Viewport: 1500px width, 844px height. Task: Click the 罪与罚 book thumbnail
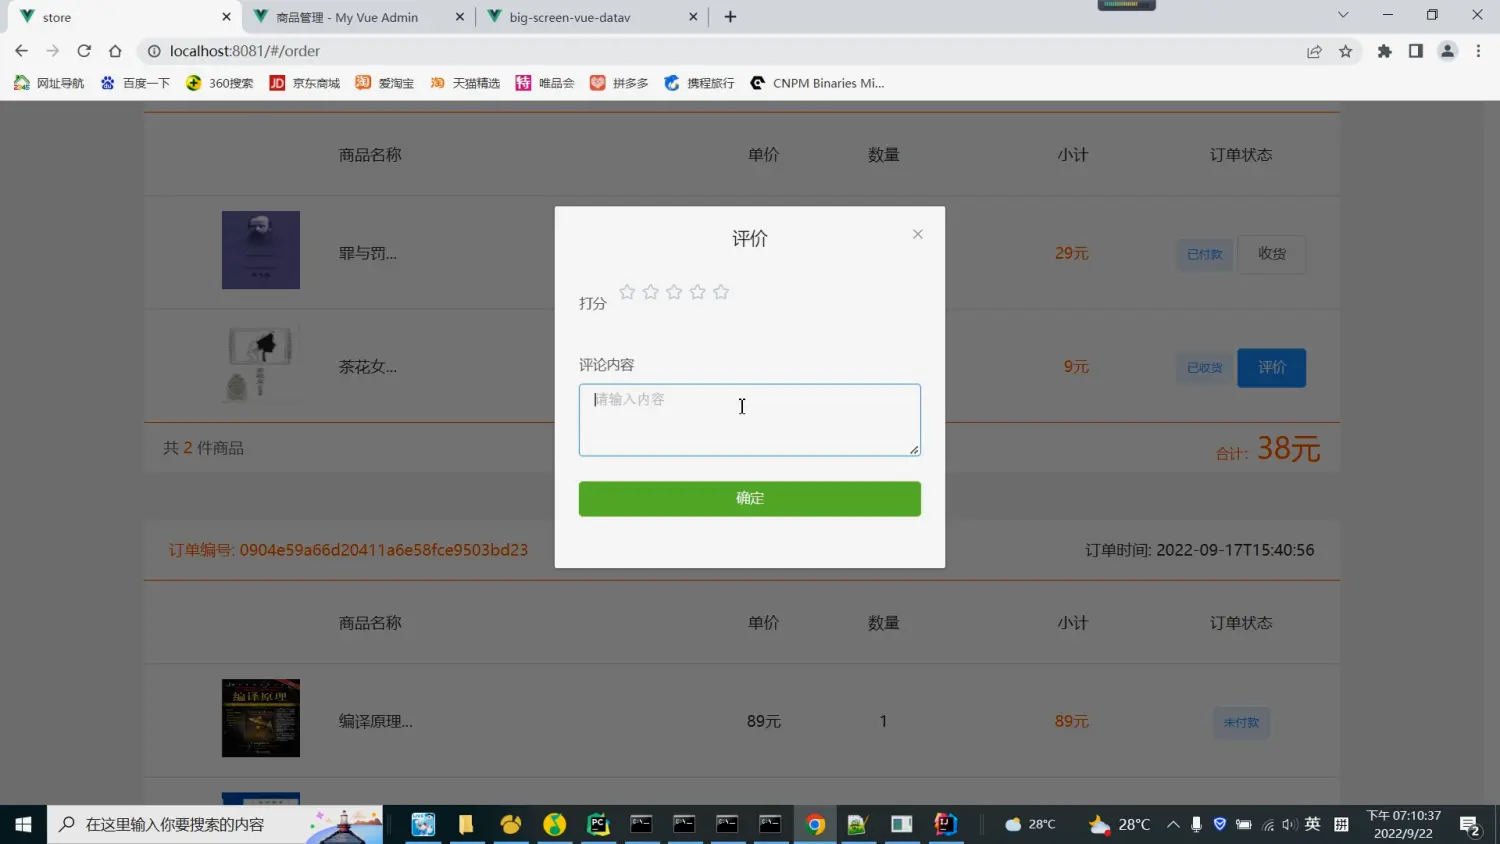[261, 250]
